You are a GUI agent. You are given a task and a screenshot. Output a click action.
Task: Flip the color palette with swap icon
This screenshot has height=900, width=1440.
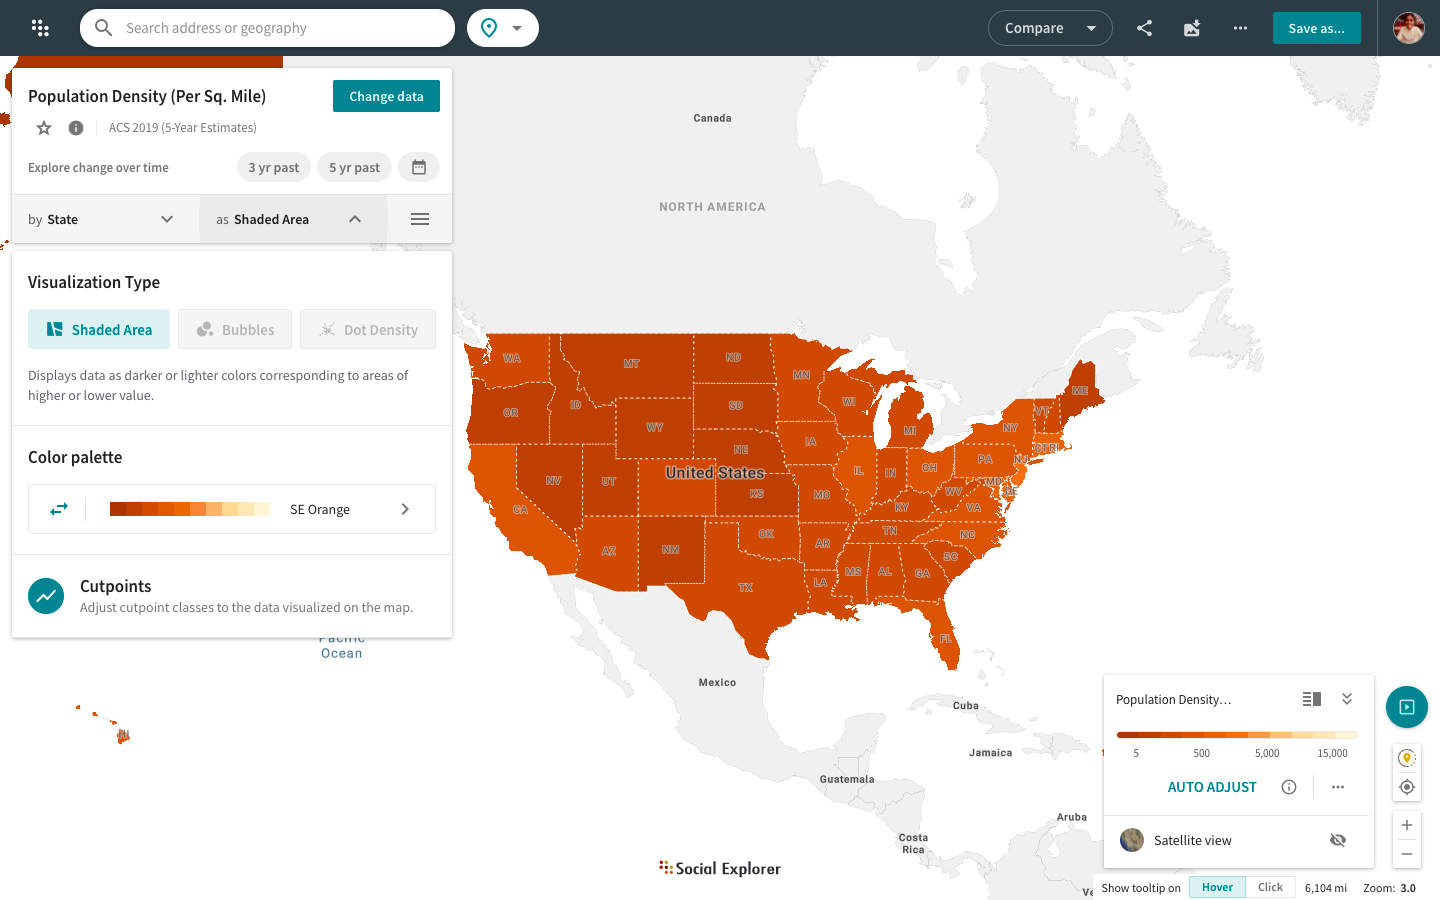pos(59,509)
